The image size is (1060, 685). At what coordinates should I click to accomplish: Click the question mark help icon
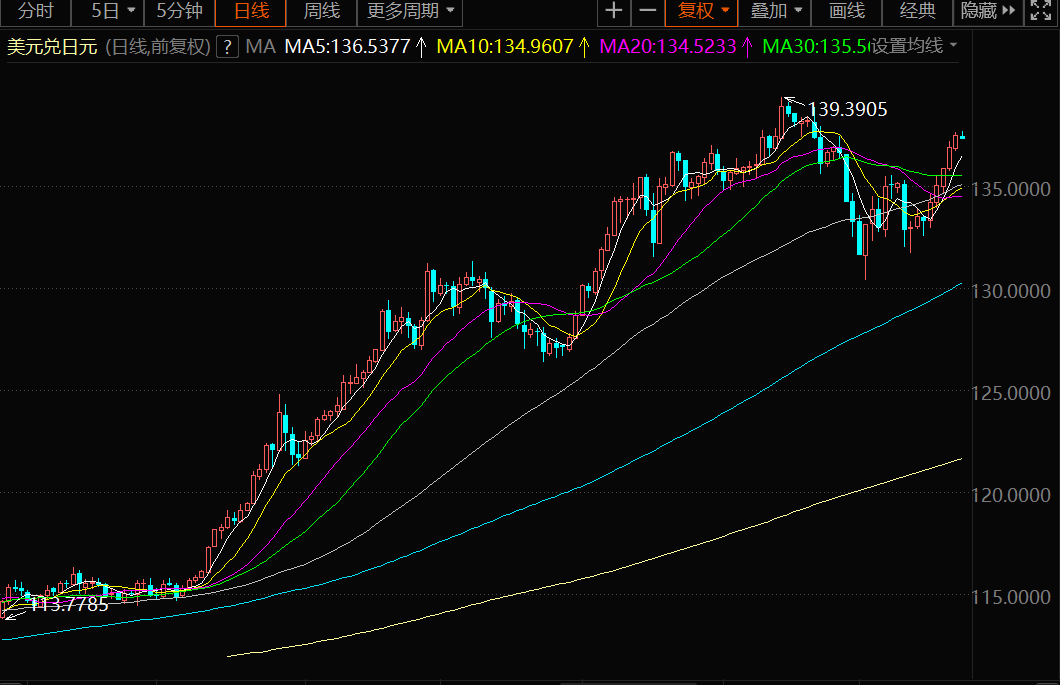coord(228,47)
